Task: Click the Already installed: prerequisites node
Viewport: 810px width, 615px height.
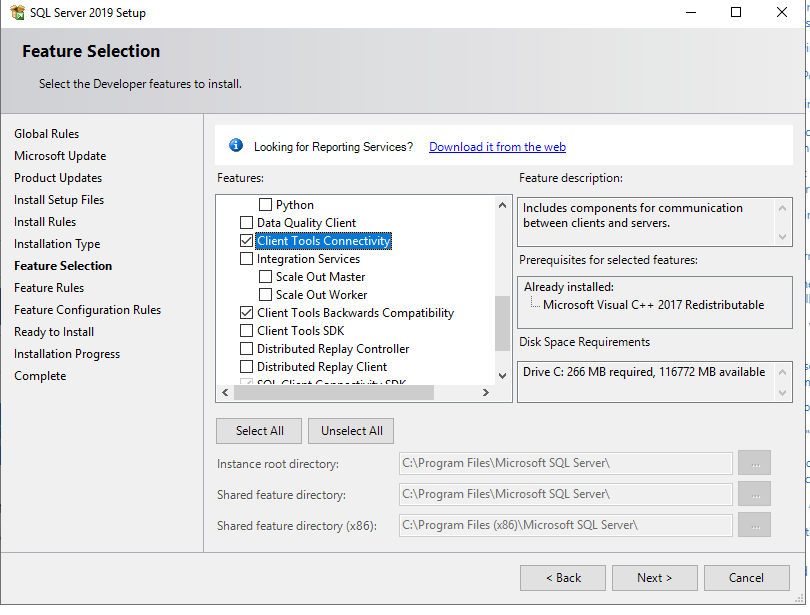Action: pyautogui.click(x=569, y=287)
